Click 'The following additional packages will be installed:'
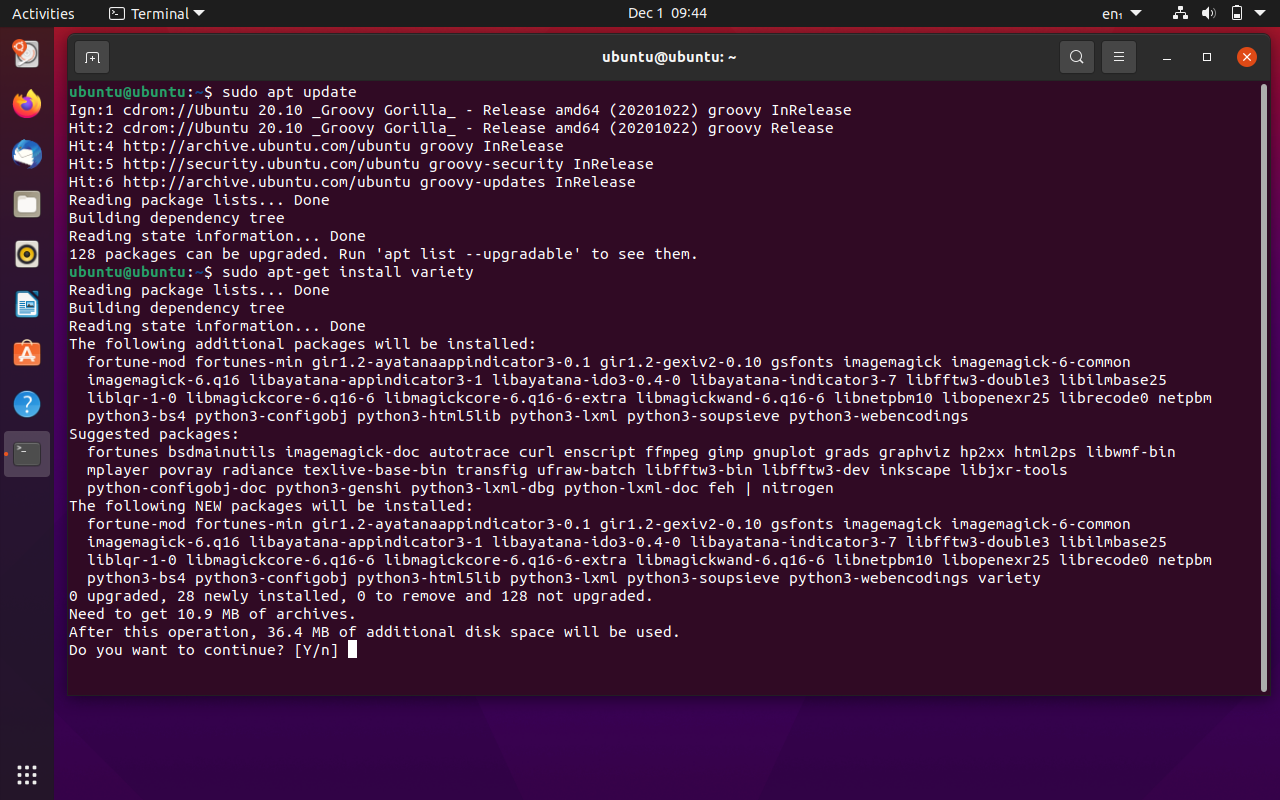Image resolution: width=1280 pixels, height=800 pixels. pos(302,344)
